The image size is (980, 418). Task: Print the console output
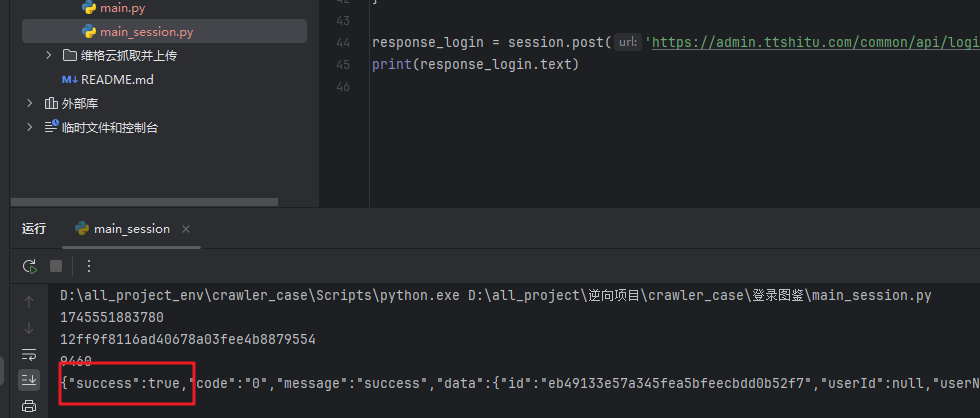[29, 405]
